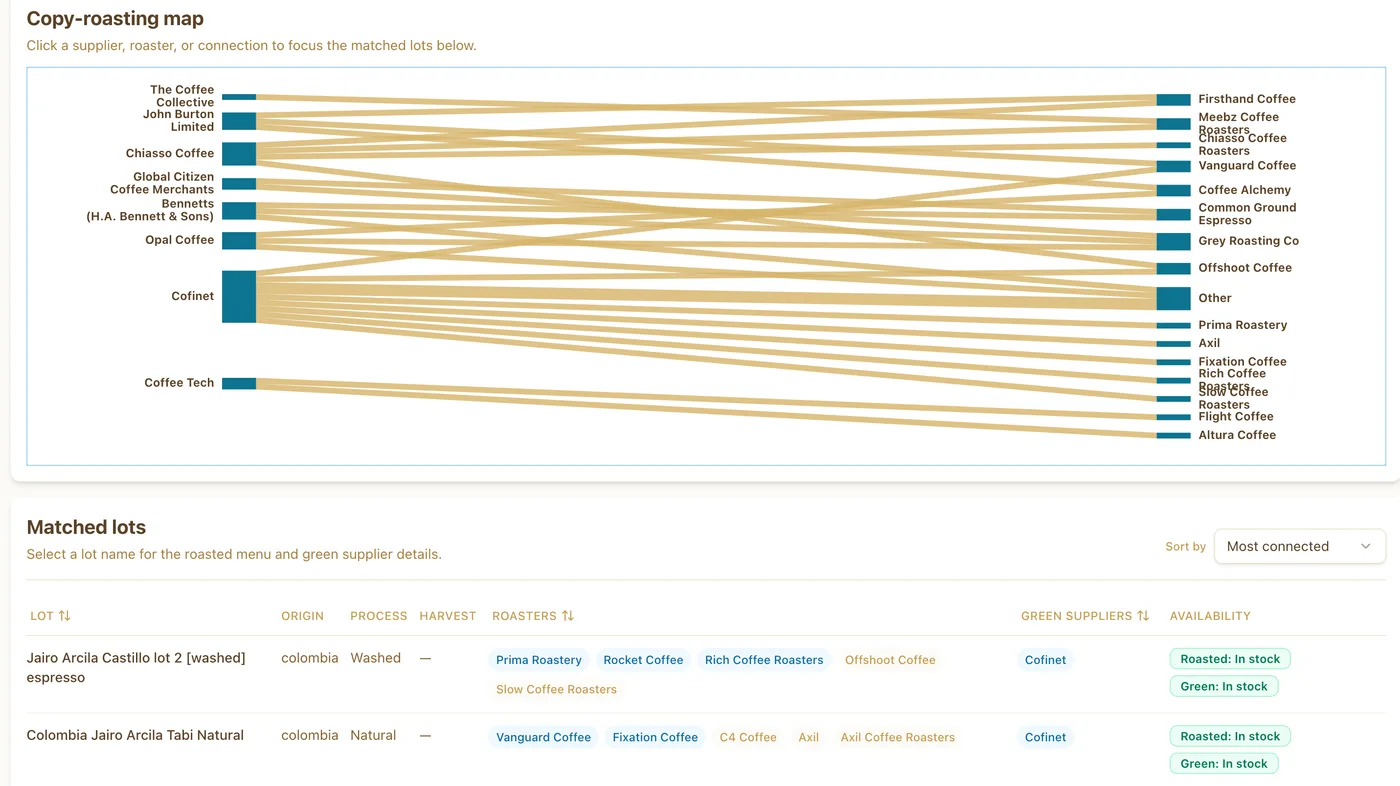
Task: Click the Flight Coffee roaster node
Action: point(1173,417)
